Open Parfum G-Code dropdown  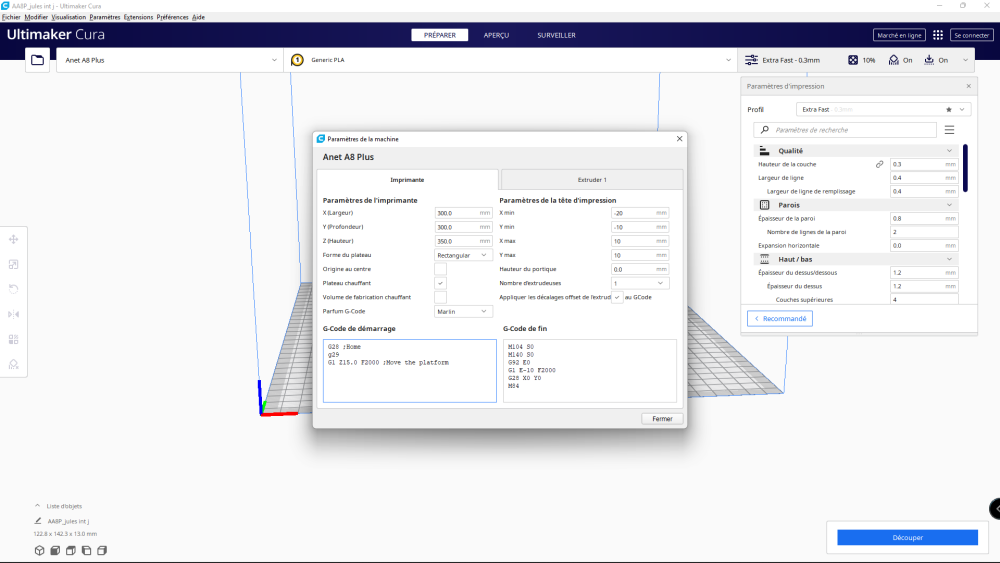[x=463, y=312]
